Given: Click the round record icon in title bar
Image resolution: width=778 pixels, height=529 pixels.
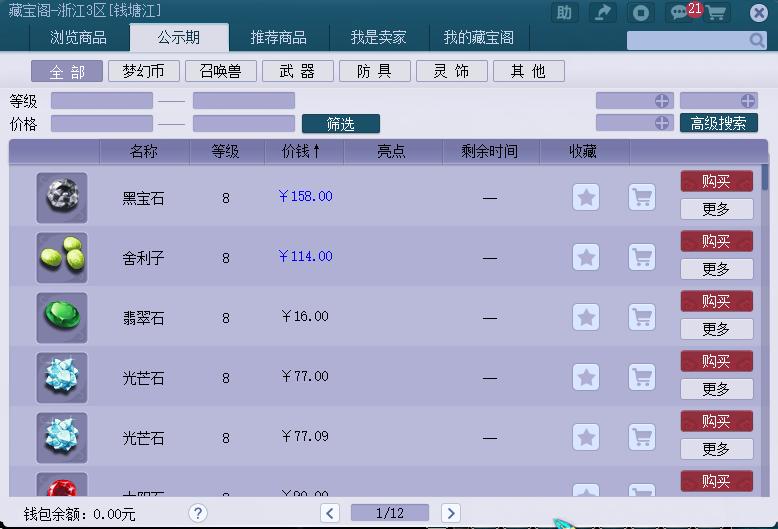Looking at the screenshot, I should (641, 12).
